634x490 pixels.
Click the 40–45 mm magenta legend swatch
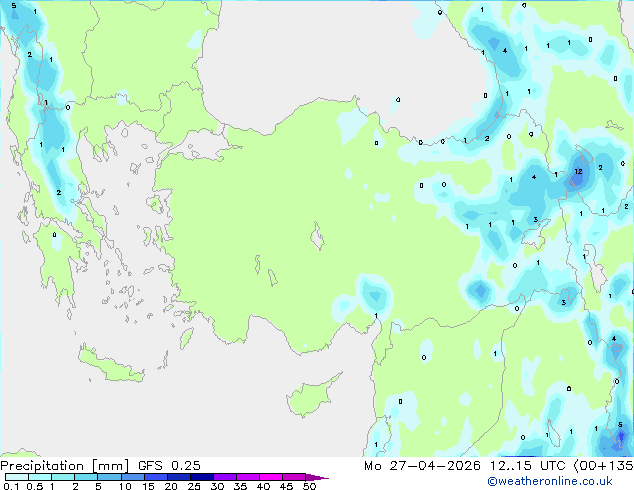(x=271, y=477)
